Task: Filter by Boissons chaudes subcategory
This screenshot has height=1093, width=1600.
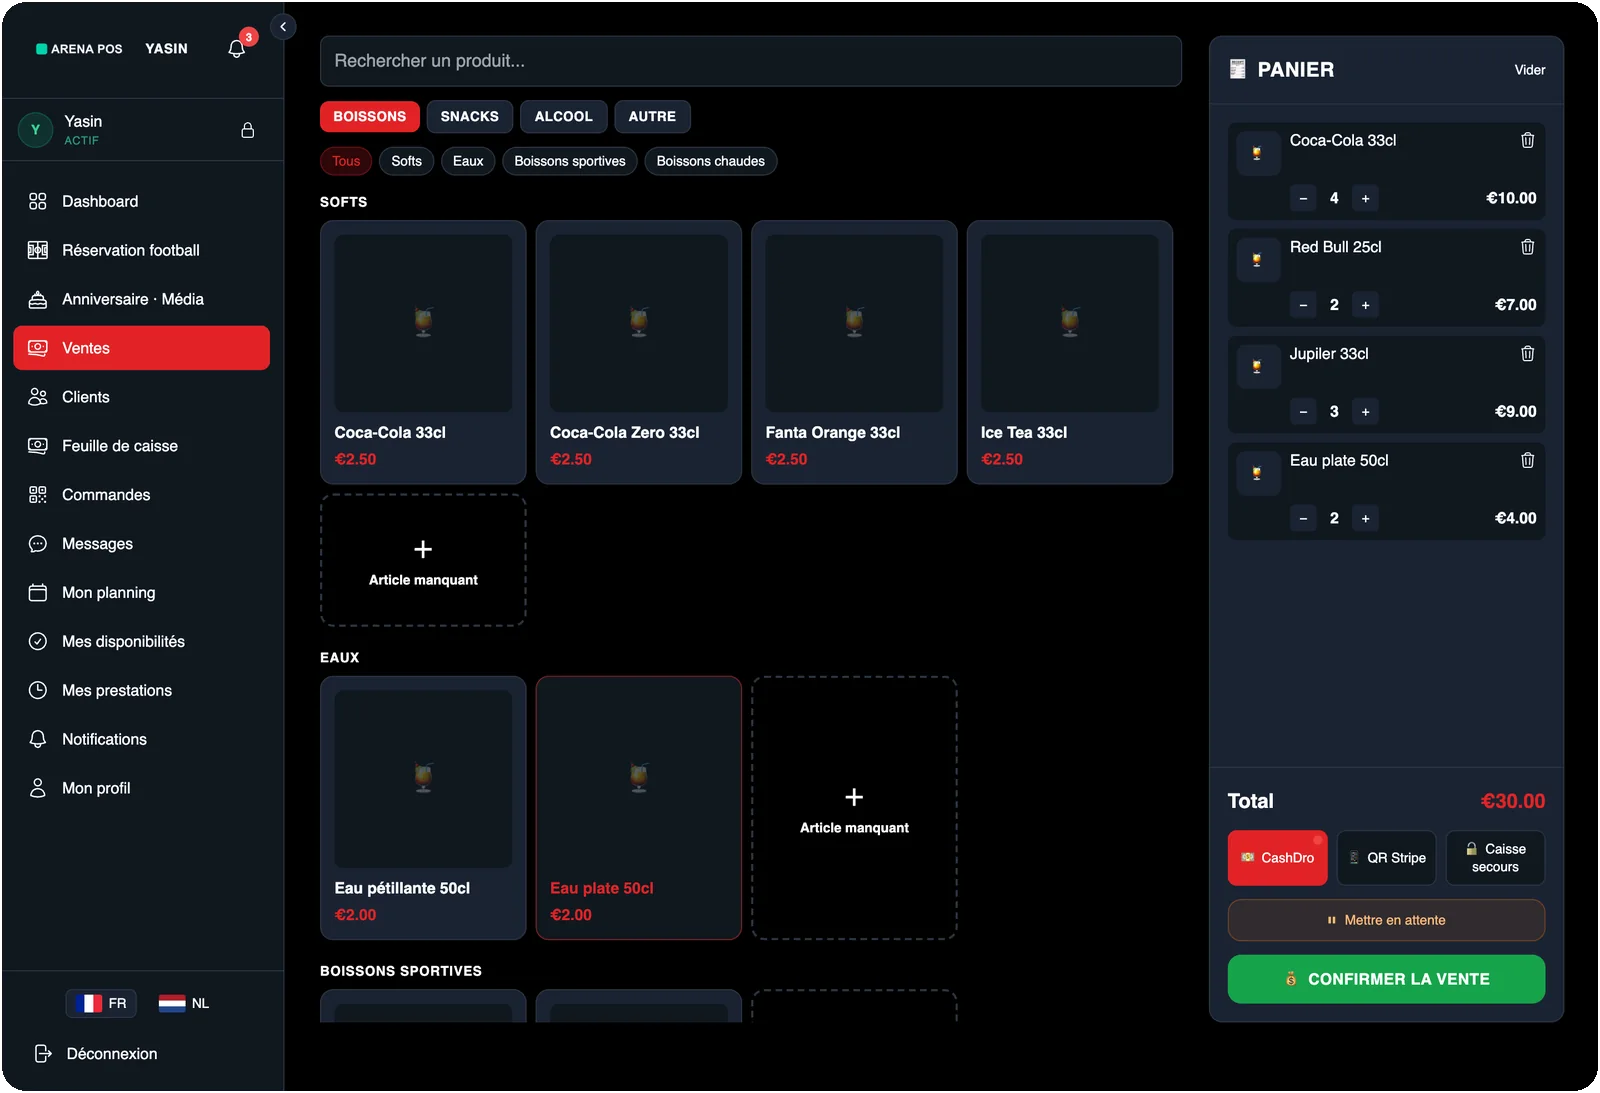Action: 710,161
